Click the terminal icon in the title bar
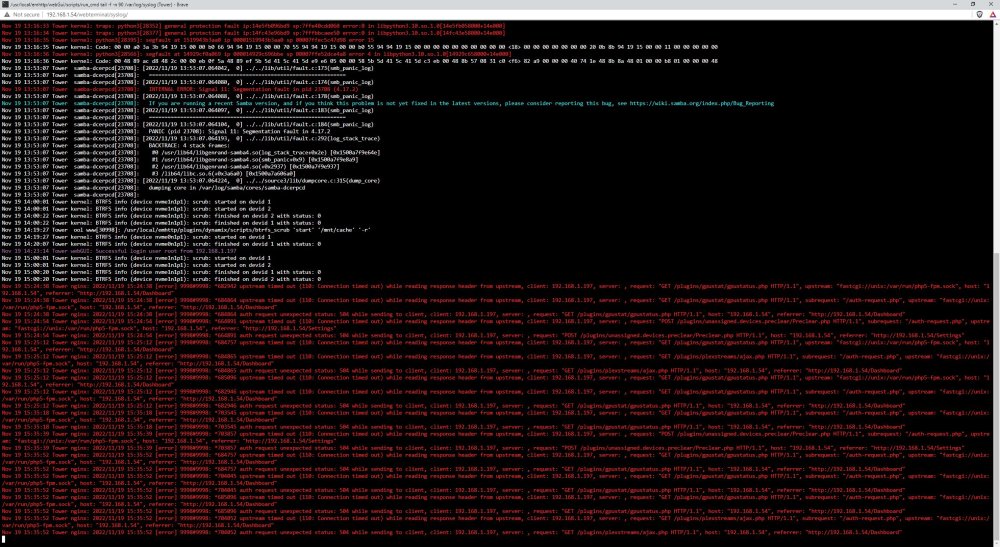This screenshot has width=1000, height=547. tap(4, 4)
